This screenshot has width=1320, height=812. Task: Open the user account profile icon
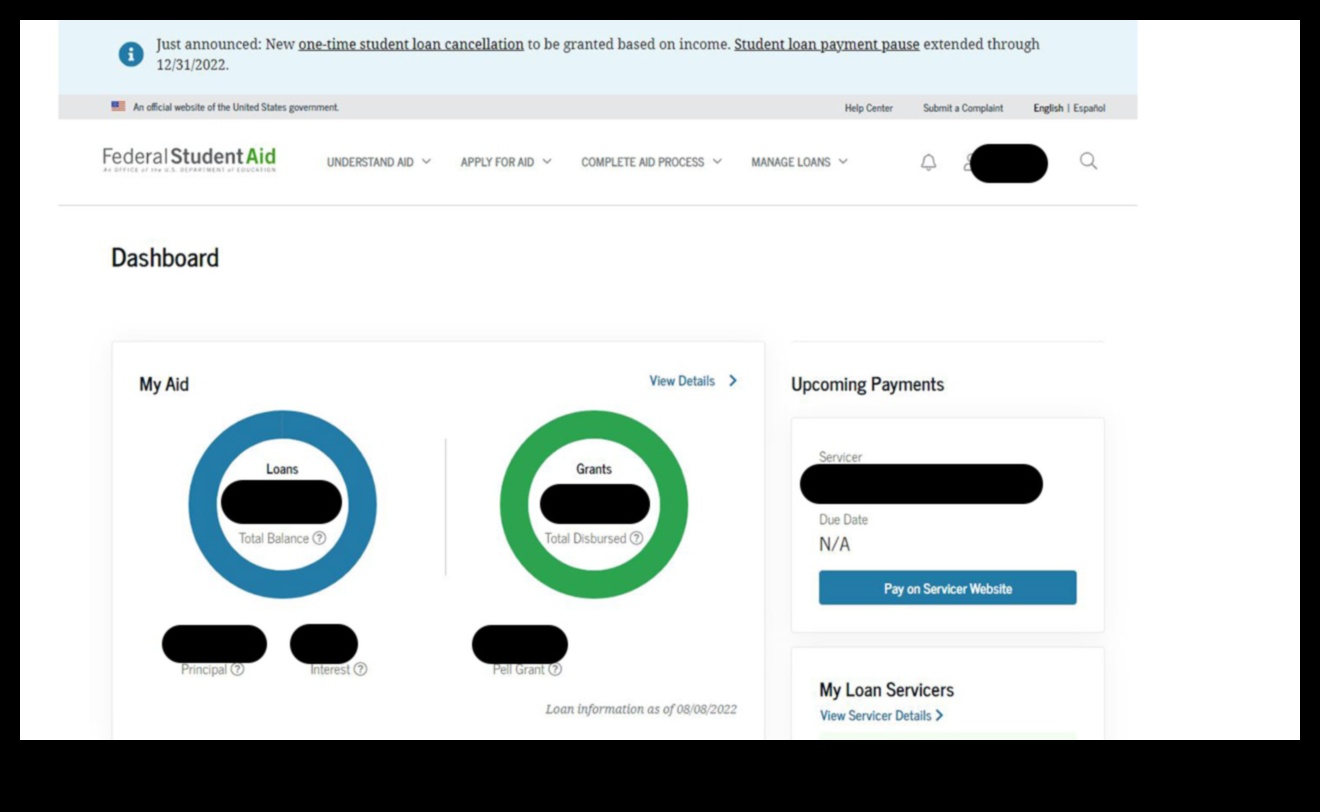(x=968, y=162)
